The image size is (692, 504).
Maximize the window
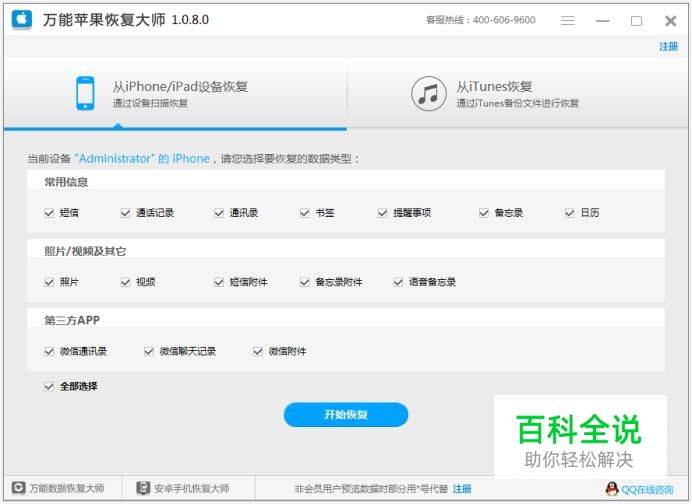(x=636, y=21)
